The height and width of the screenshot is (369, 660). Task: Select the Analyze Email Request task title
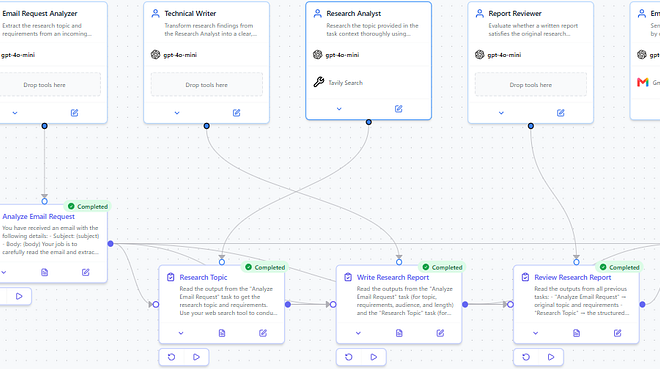(38, 216)
